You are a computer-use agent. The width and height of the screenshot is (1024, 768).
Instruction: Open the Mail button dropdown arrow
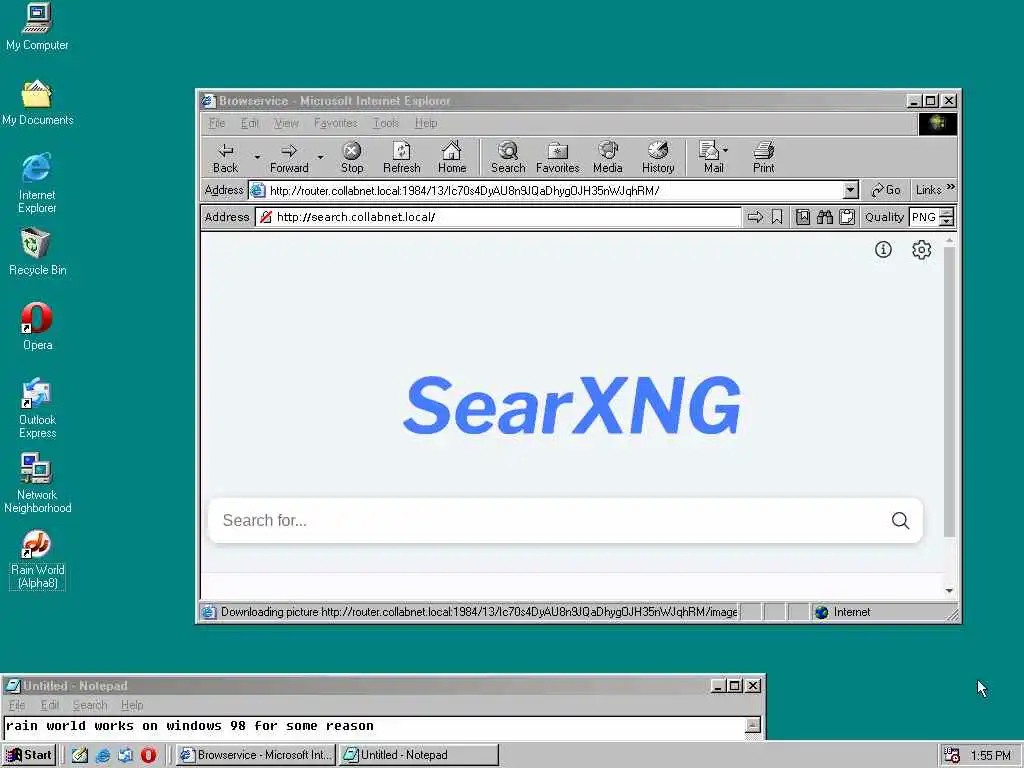click(726, 151)
